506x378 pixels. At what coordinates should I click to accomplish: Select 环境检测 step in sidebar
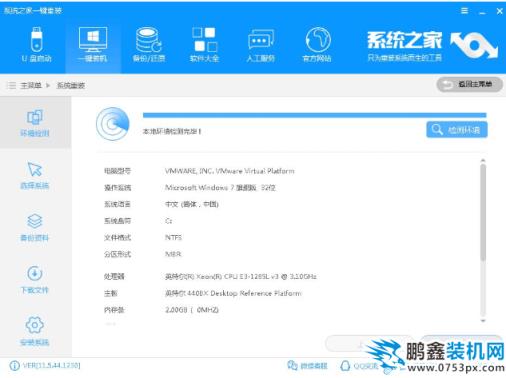pyautogui.click(x=35, y=123)
